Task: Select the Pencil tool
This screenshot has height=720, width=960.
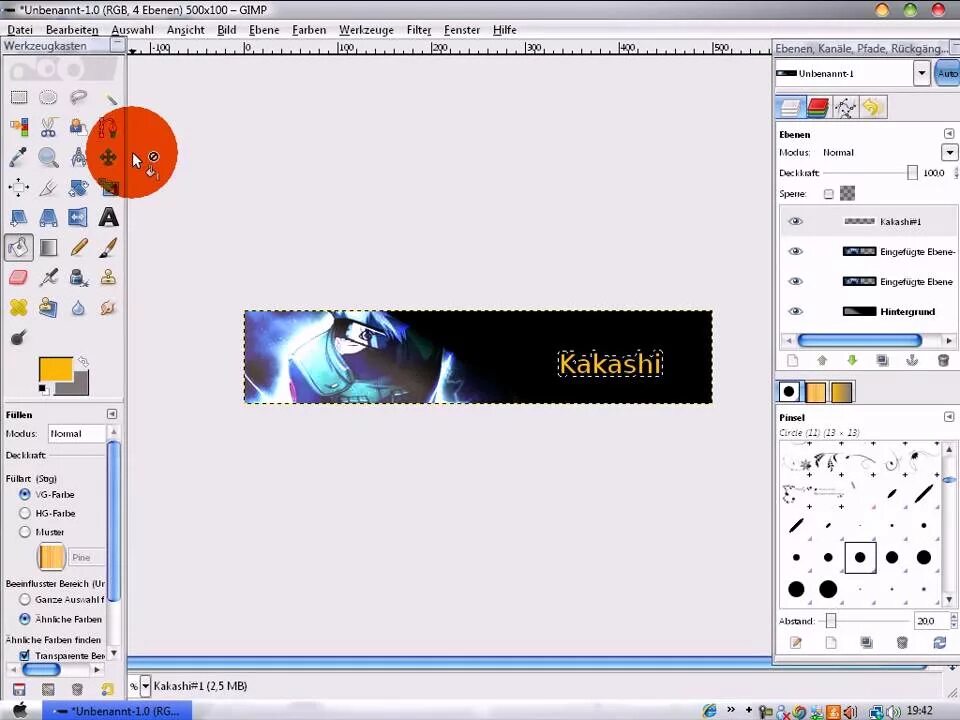Action: coord(78,247)
